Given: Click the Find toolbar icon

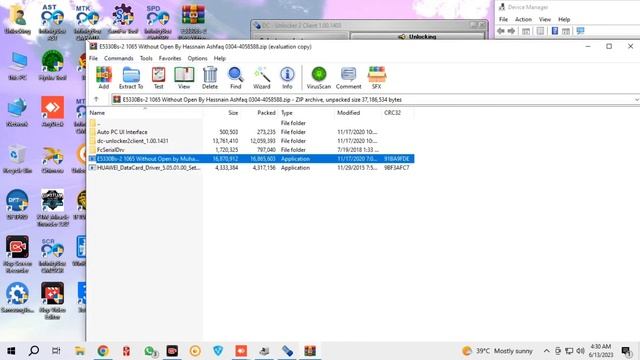Looking at the screenshot, I should [236, 78].
